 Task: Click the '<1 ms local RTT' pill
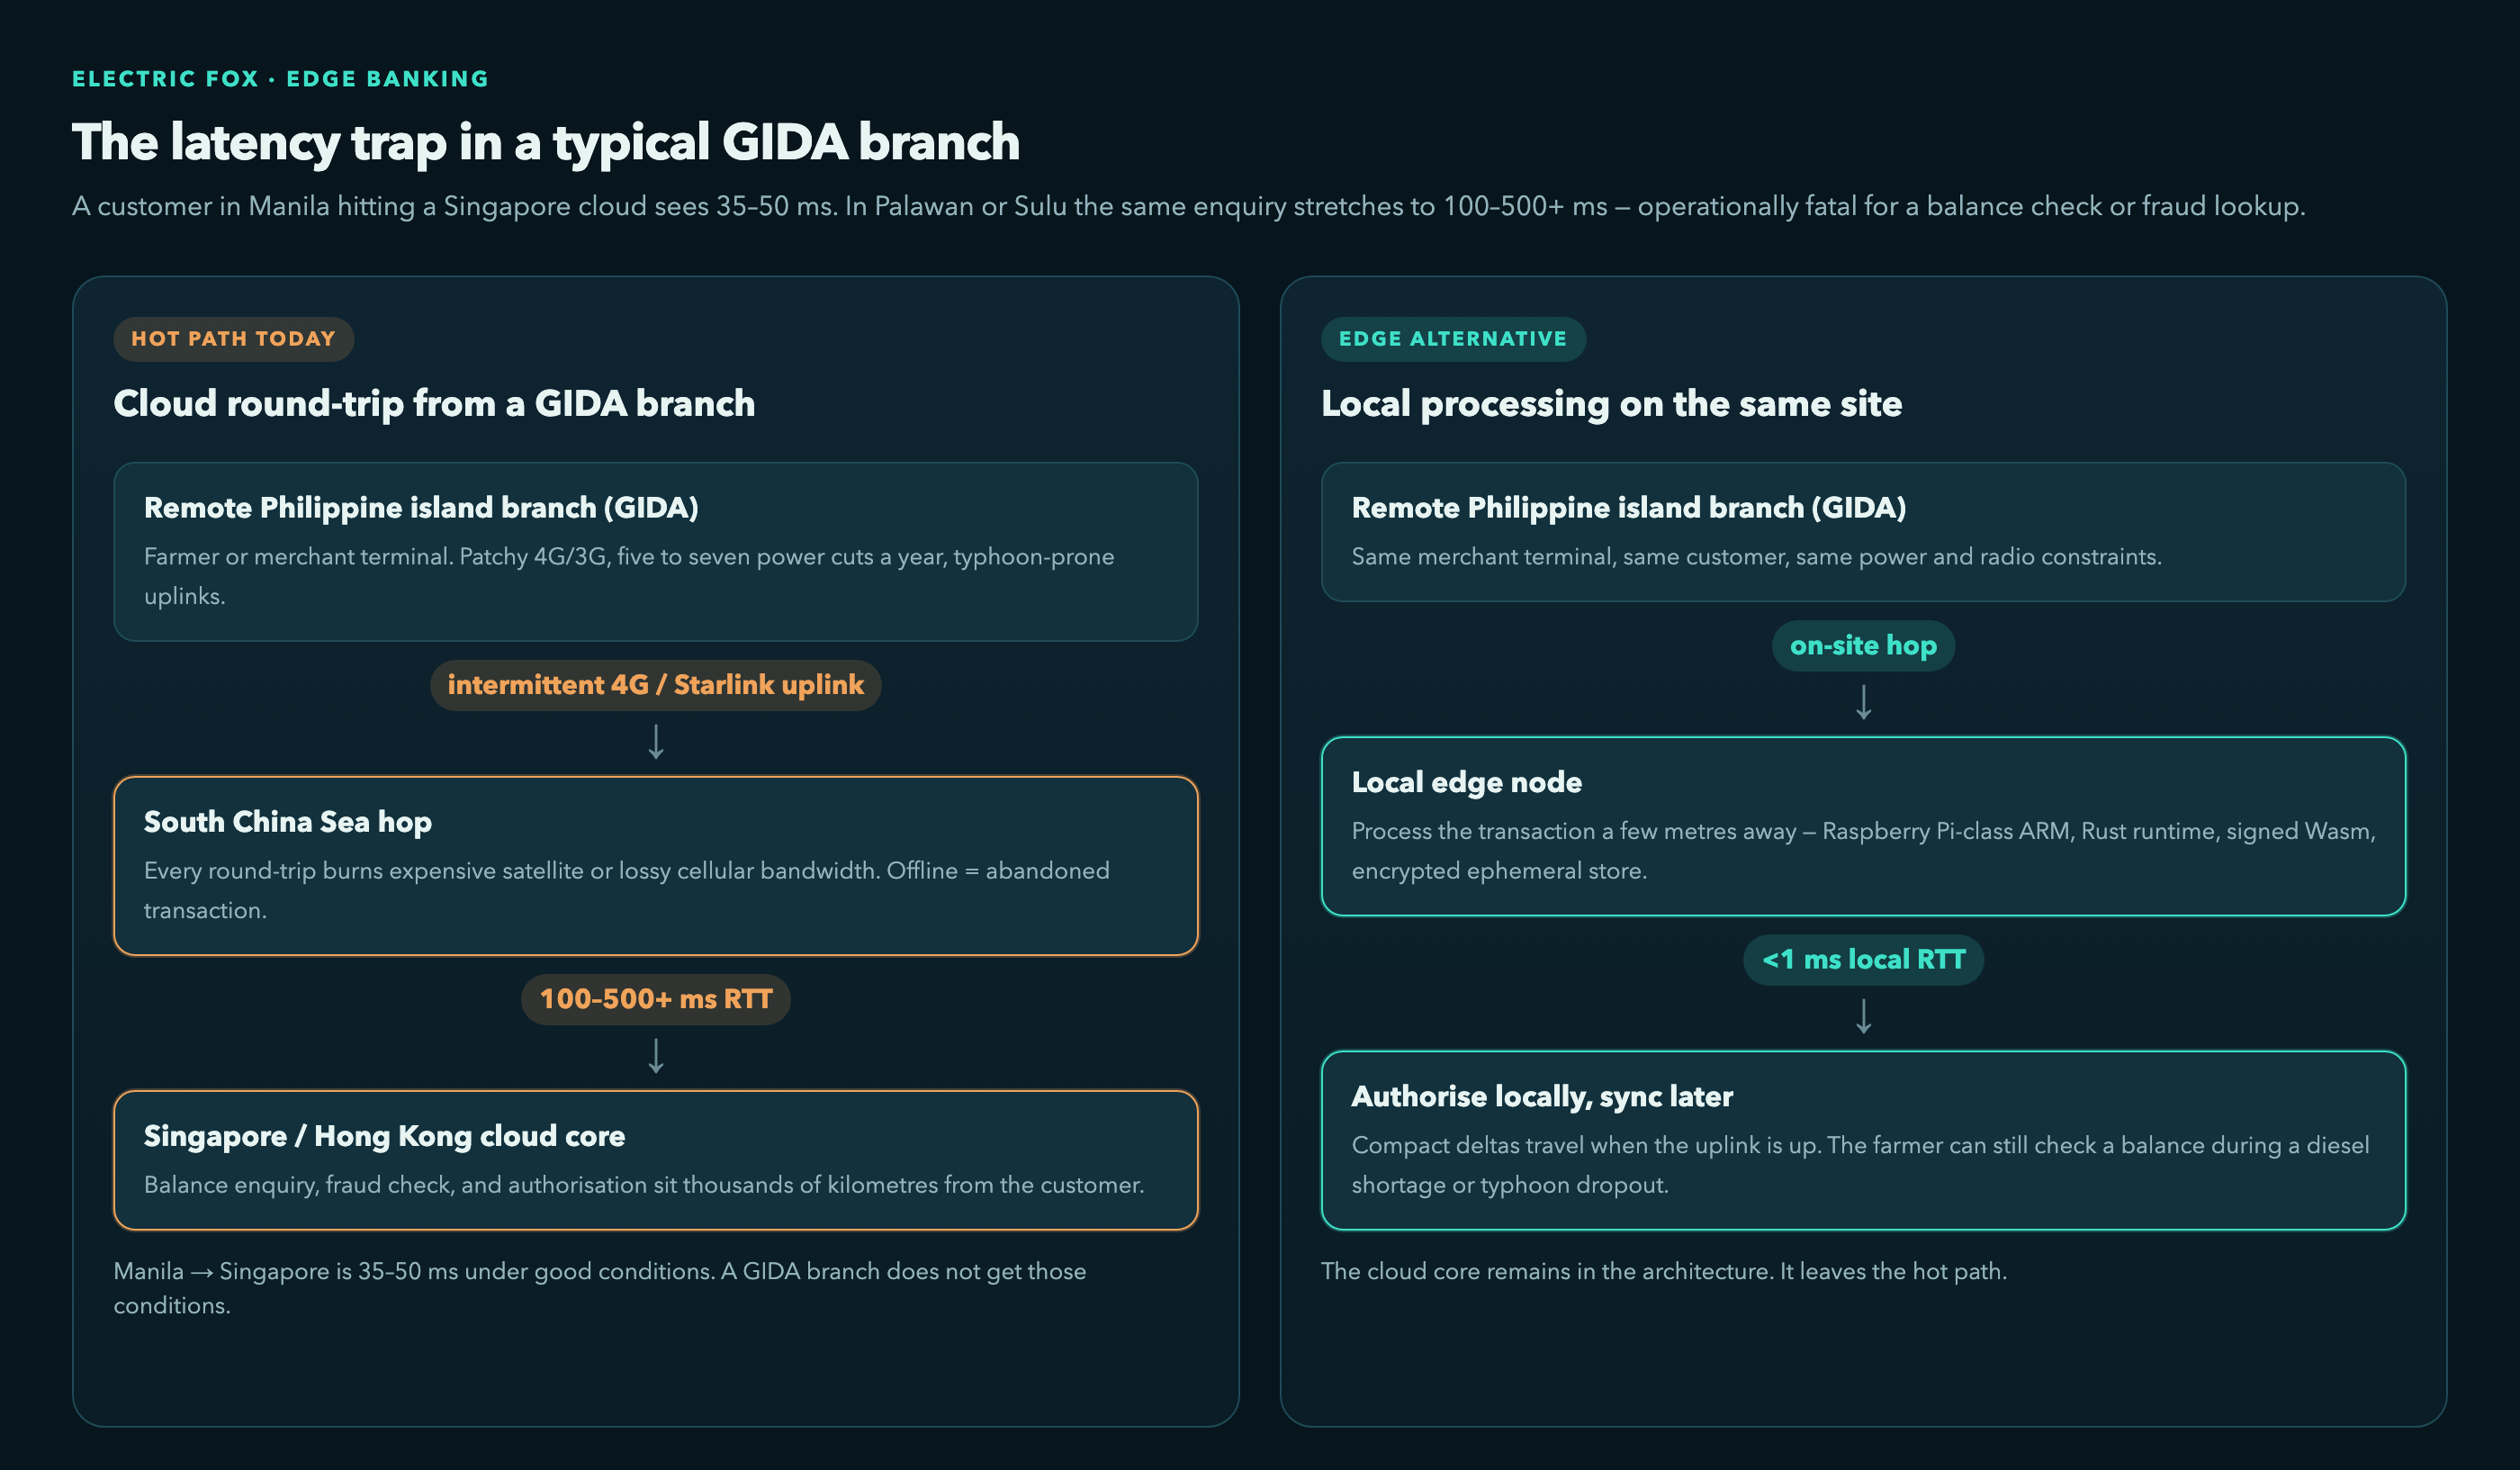[x=1863, y=960]
